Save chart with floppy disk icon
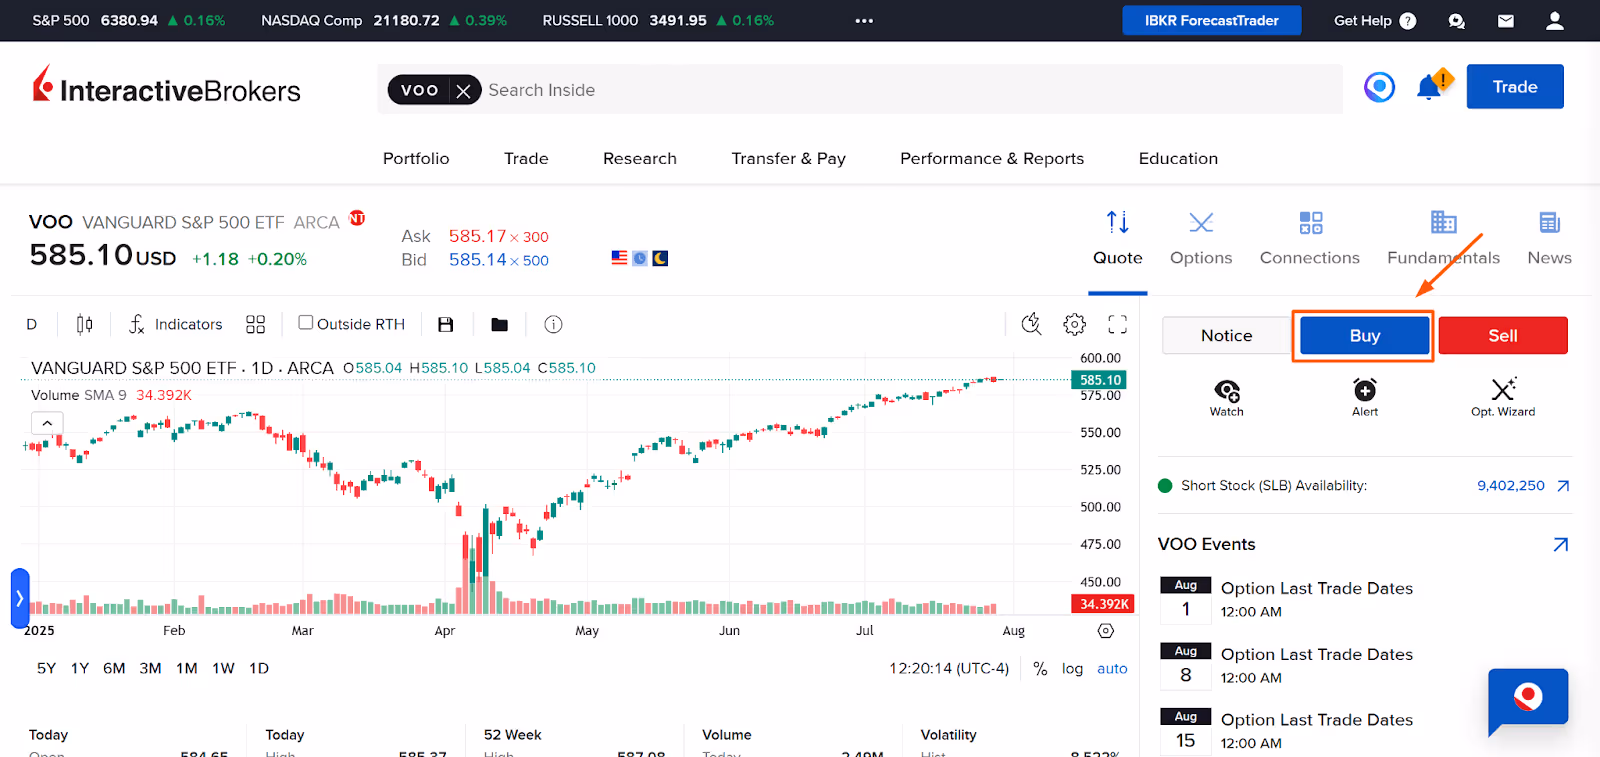This screenshot has width=1600, height=757. click(446, 324)
